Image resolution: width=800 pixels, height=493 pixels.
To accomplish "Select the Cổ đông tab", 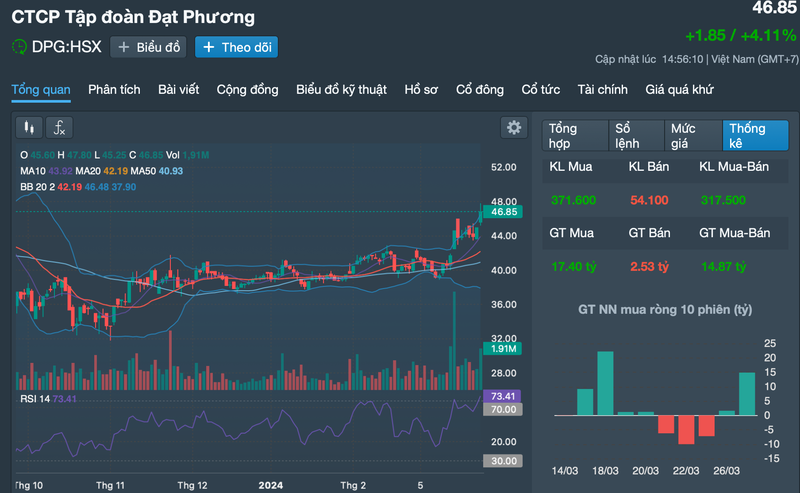I will [480, 90].
